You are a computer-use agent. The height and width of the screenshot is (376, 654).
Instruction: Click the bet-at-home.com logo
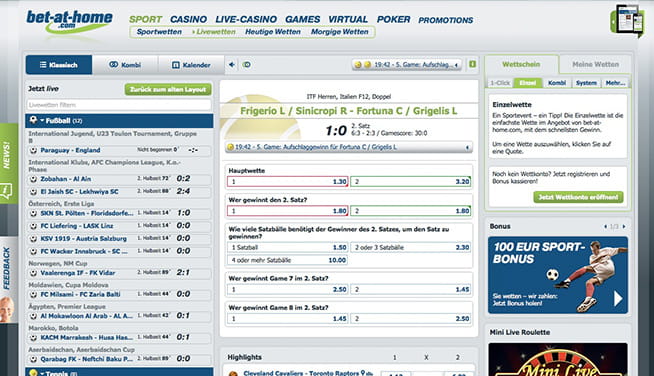(x=69, y=21)
